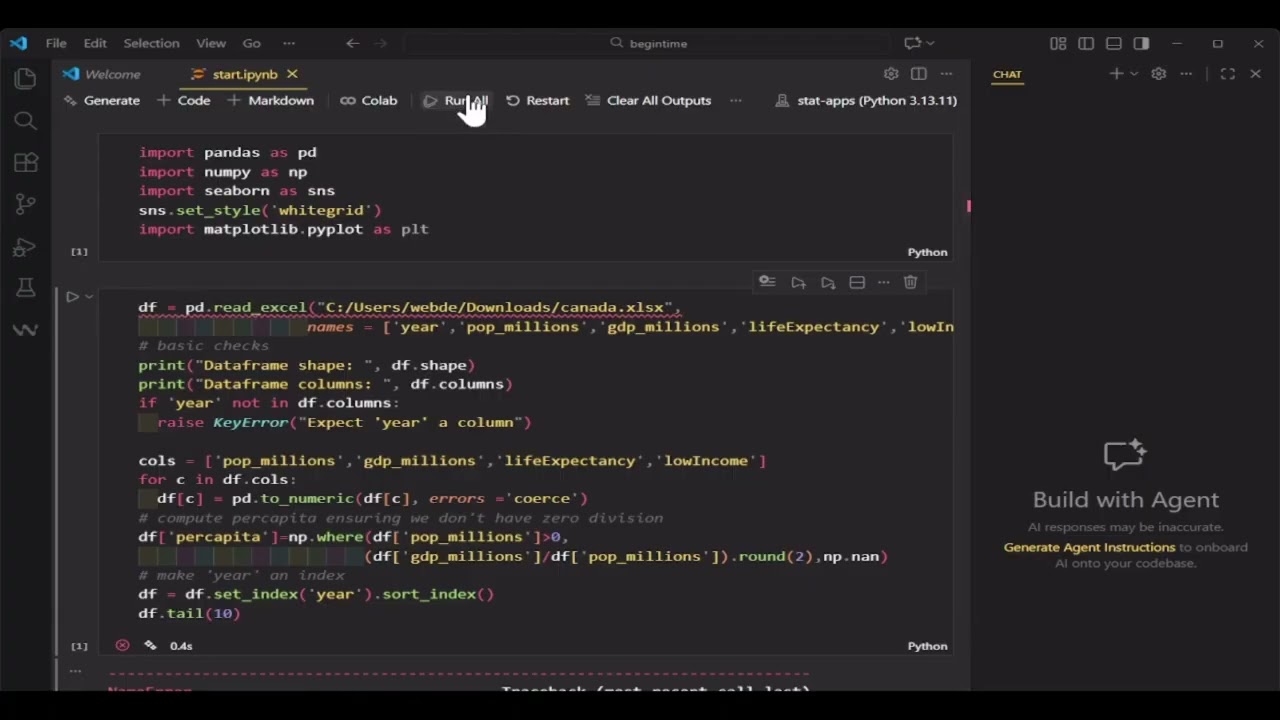Click the Colab button
1280x720 pixels.
click(x=368, y=101)
